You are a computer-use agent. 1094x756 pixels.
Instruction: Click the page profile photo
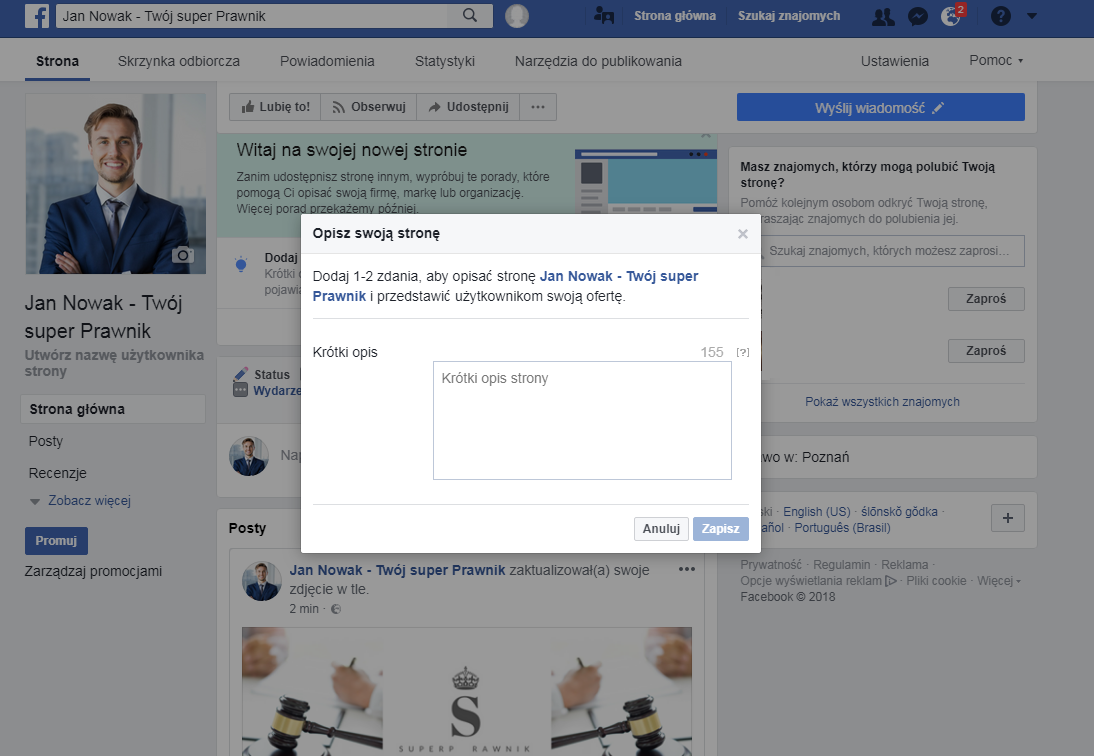point(116,183)
